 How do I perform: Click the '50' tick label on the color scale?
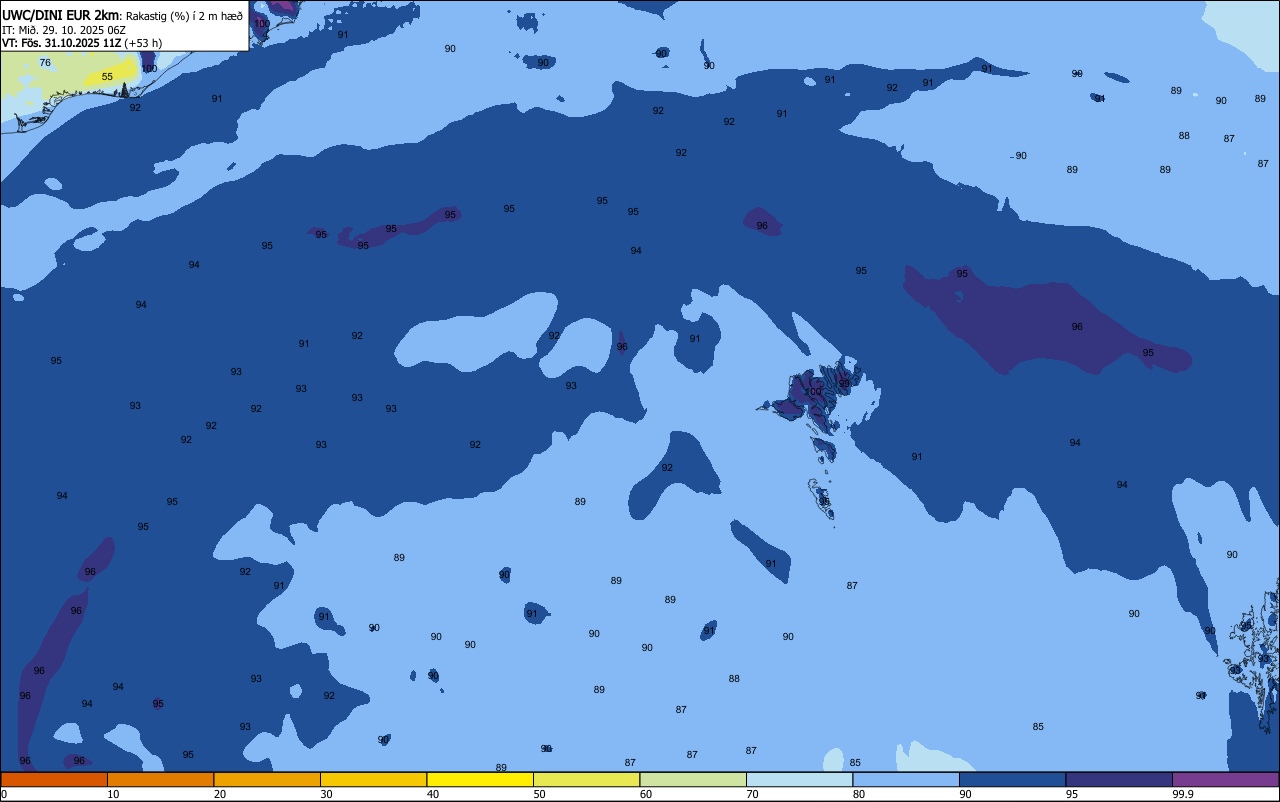[x=539, y=794]
